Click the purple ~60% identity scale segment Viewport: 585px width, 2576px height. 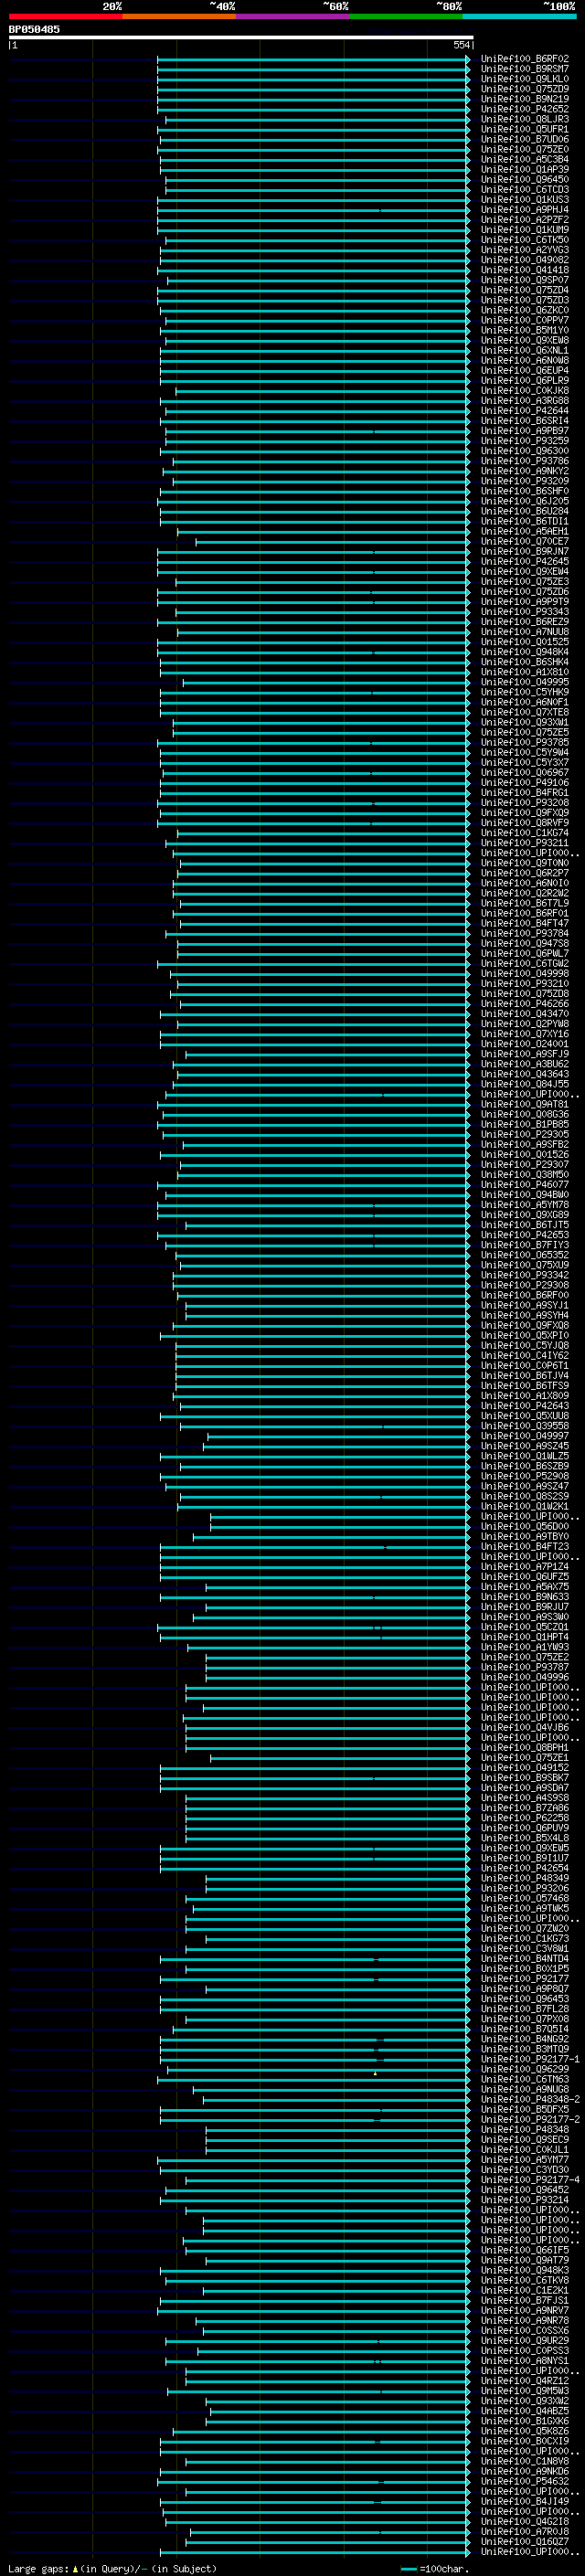click(292, 16)
